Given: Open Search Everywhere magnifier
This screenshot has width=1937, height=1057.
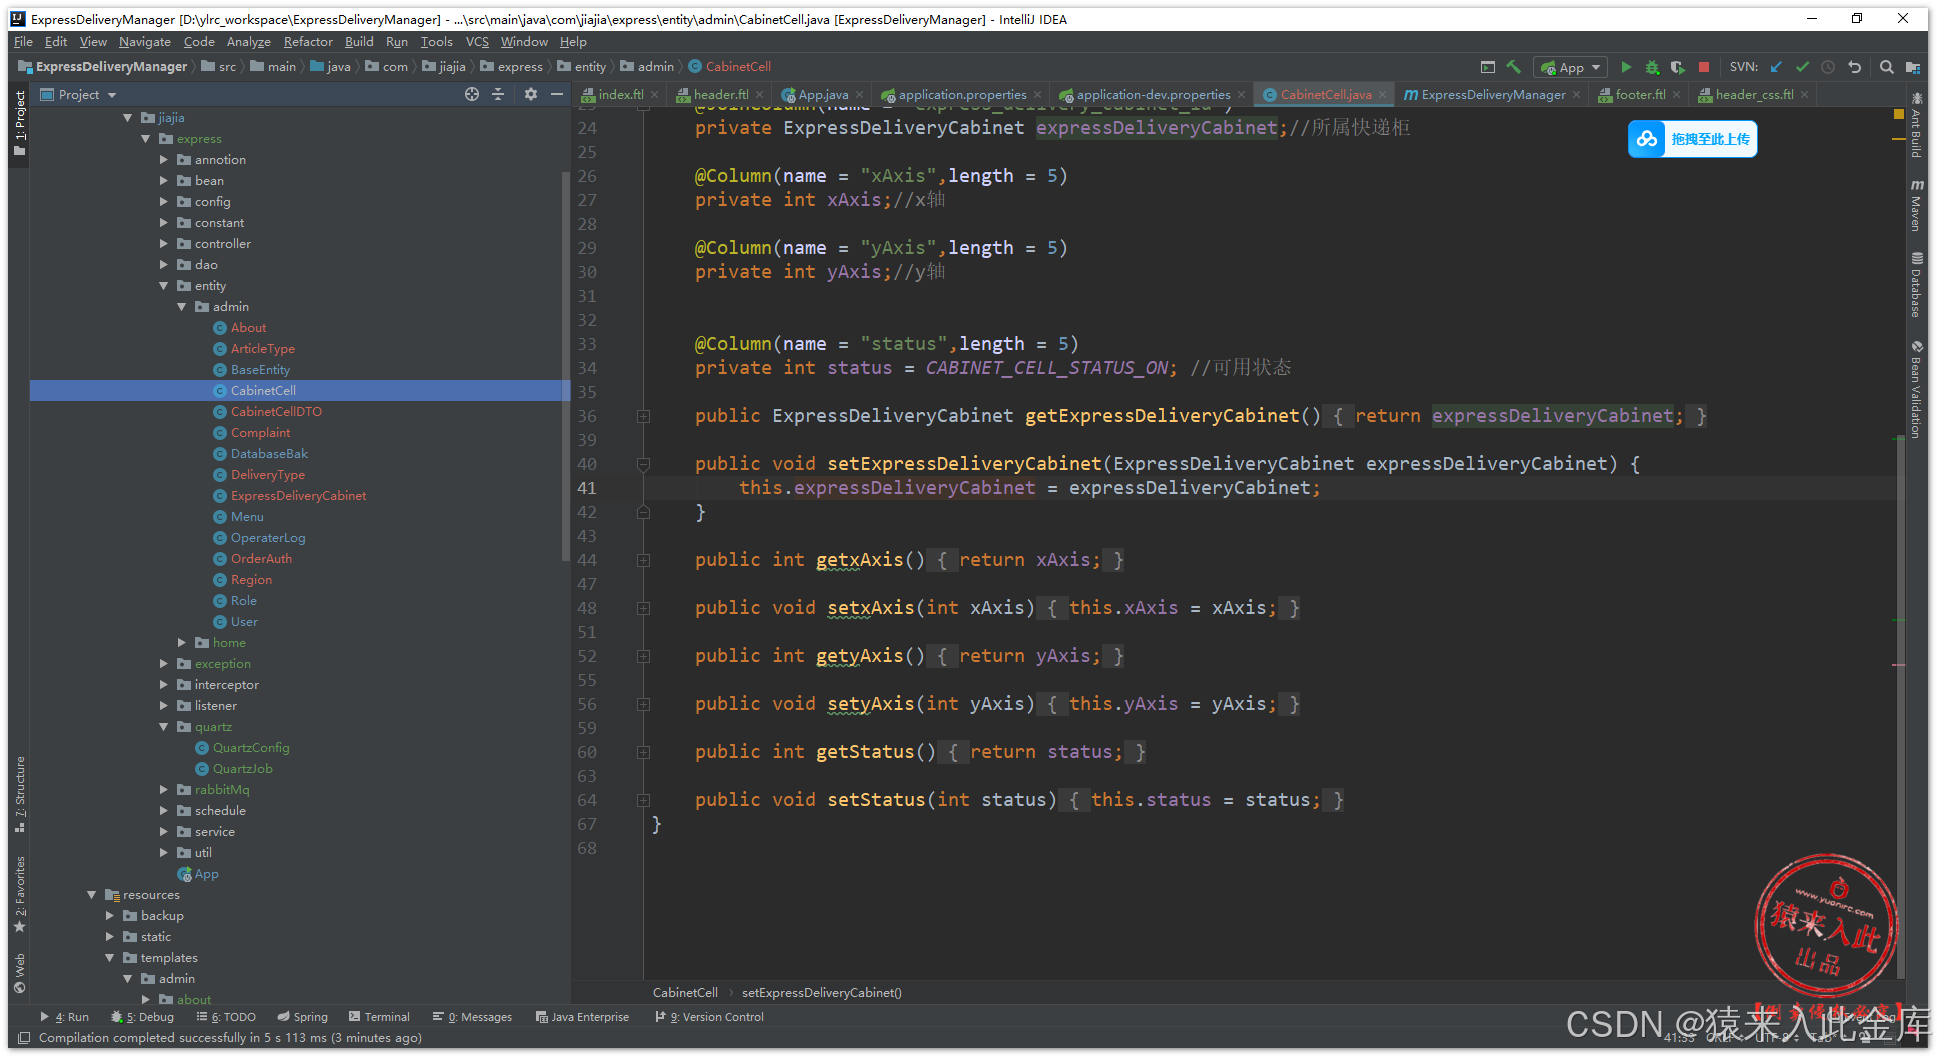Looking at the screenshot, I should [1886, 67].
